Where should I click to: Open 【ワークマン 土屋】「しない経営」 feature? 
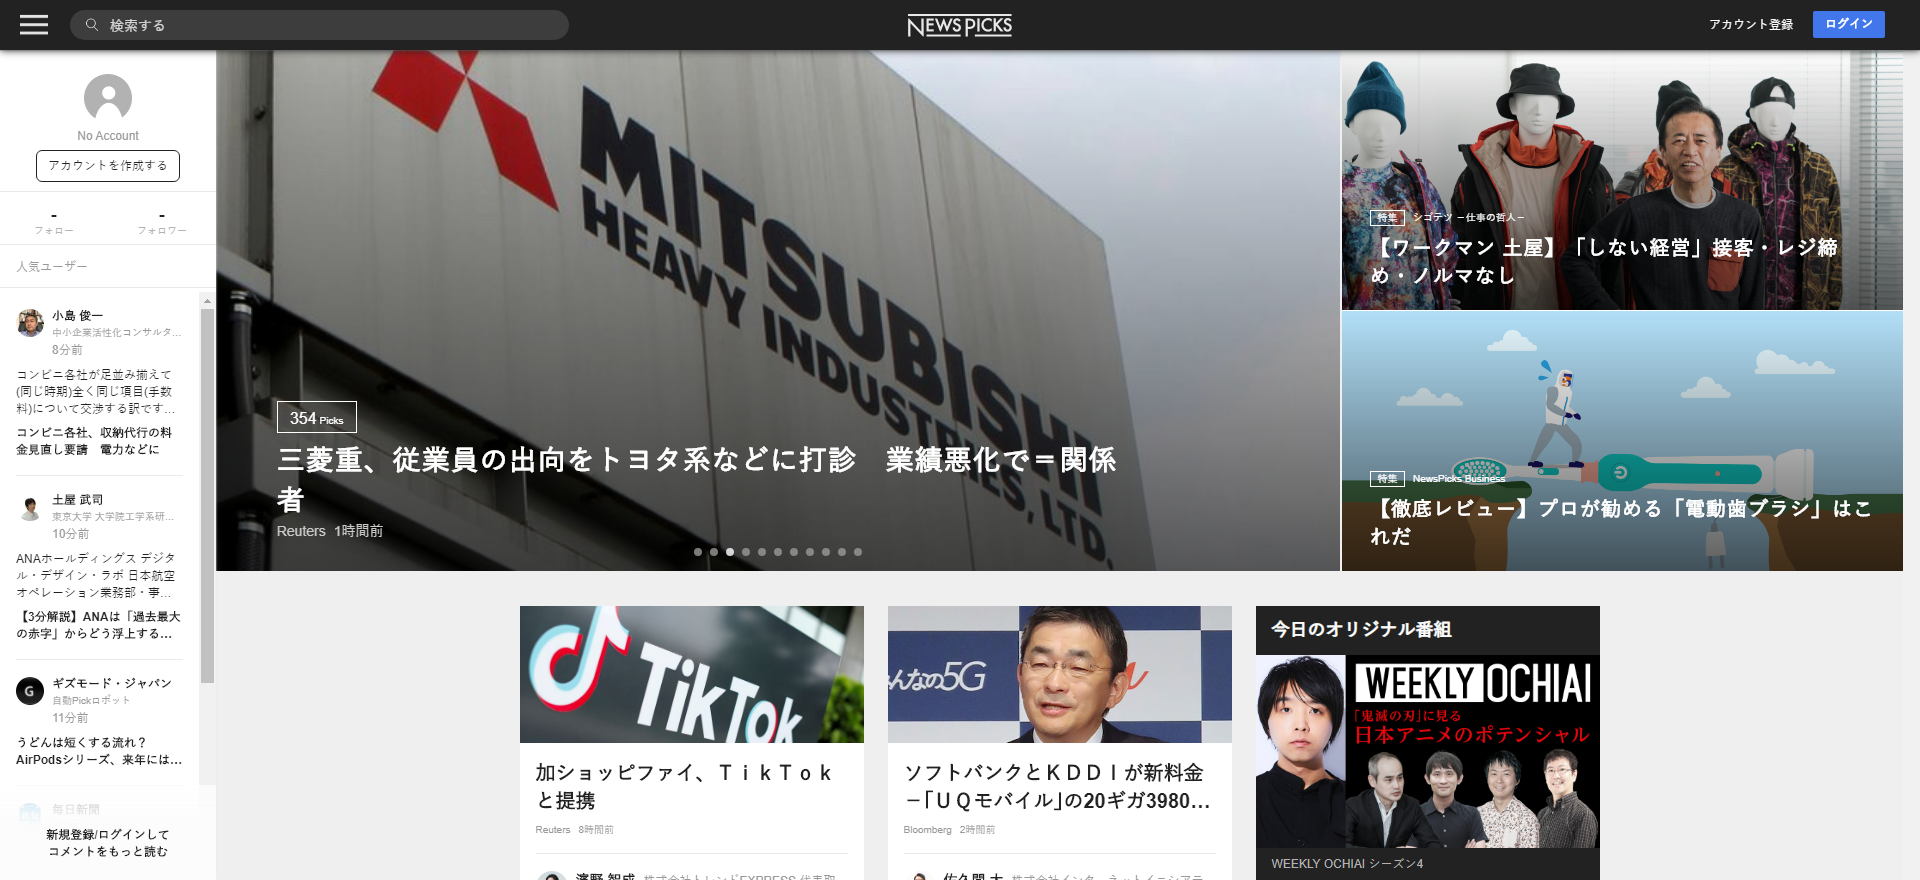click(1604, 261)
